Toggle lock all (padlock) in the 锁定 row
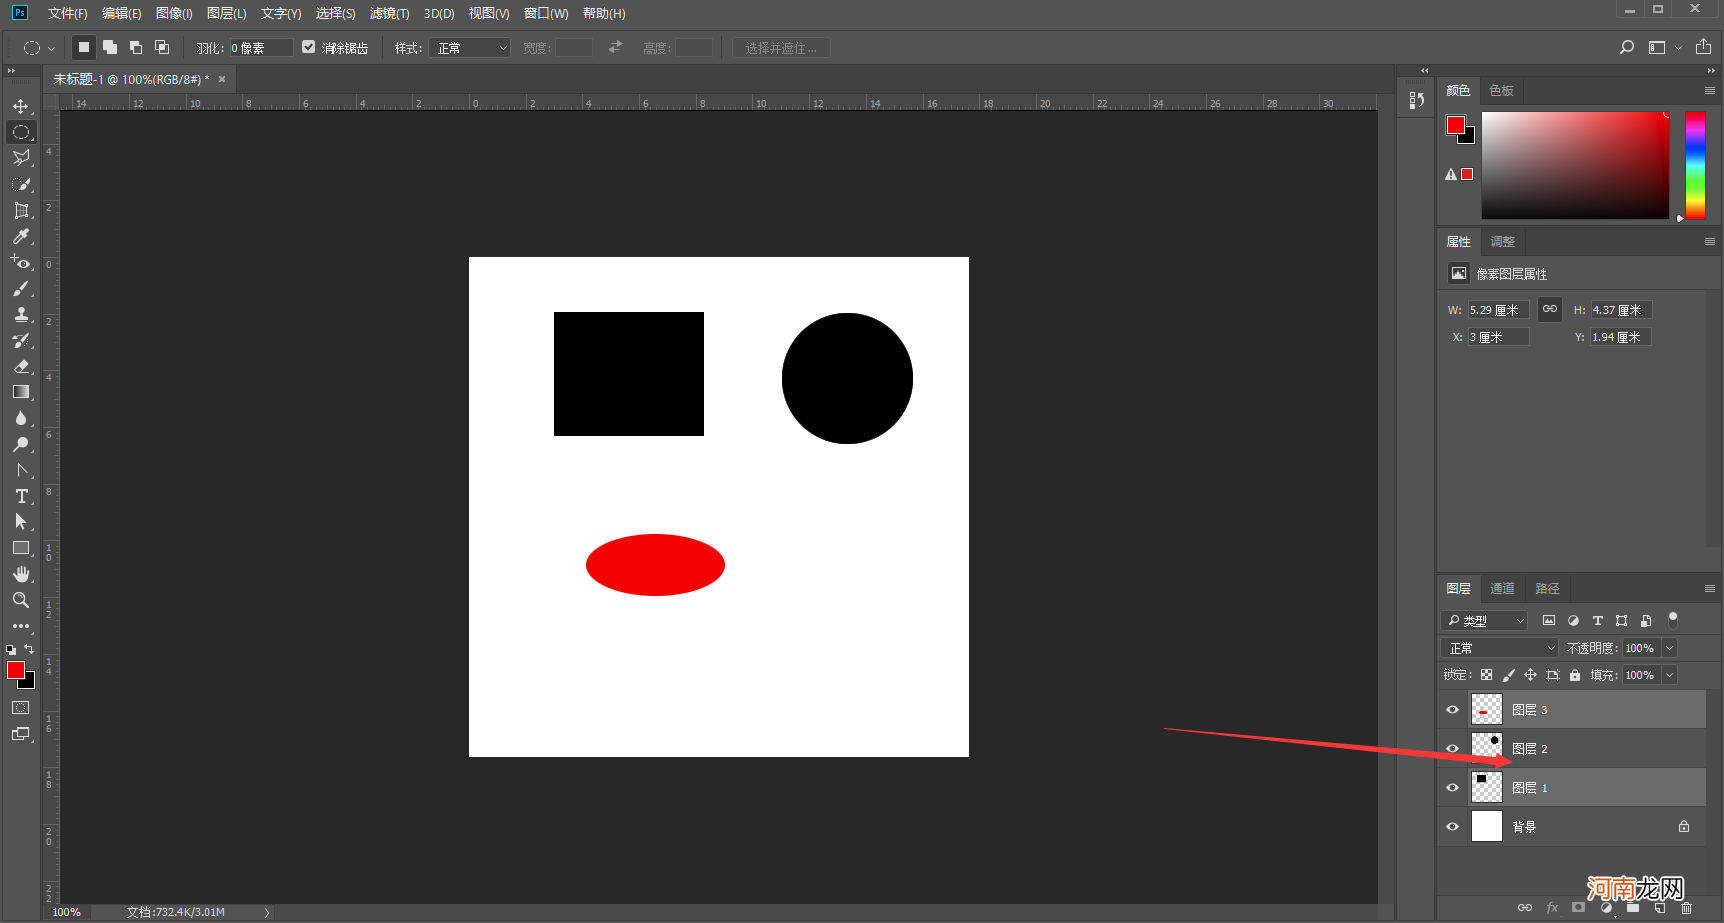Image resolution: width=1724 pixels, height=923 pixels. pyautogui.click(x=1575, y=675)
